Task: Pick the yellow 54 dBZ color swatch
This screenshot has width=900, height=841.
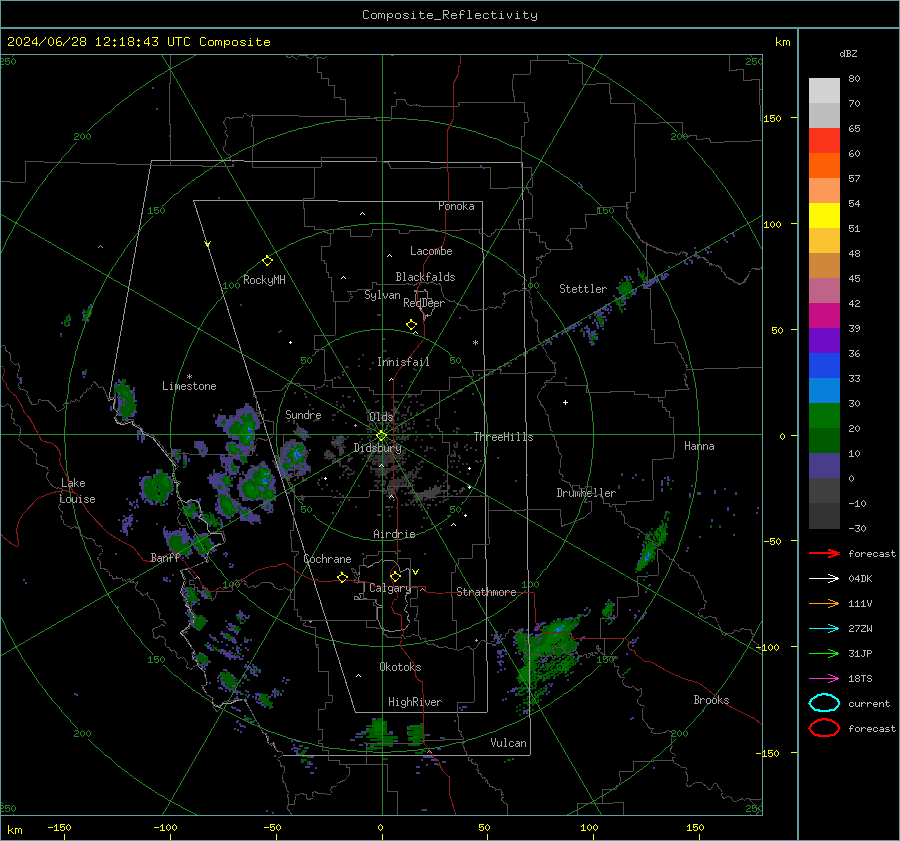Action: pyautogui.click(x=824, y=215)
